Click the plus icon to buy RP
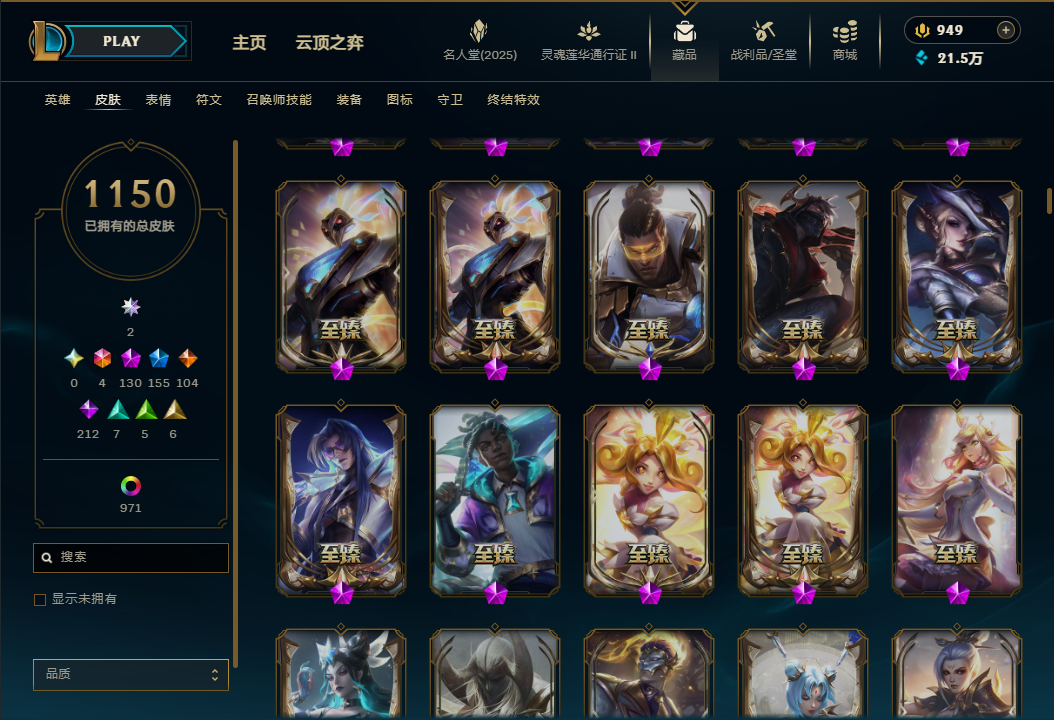The height and width of the screenshot is (720, 1054). [x=1006, y=30]
